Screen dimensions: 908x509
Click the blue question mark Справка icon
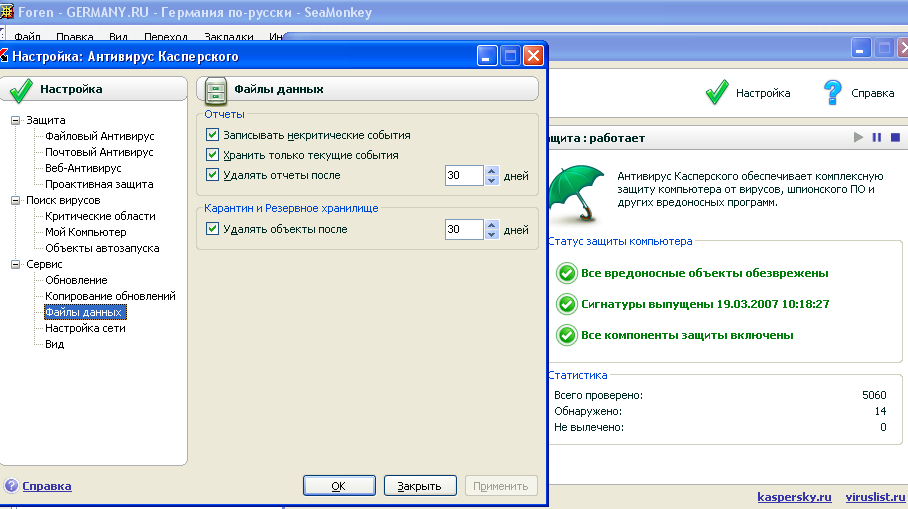pyautogui.click(x=832, y=92)
